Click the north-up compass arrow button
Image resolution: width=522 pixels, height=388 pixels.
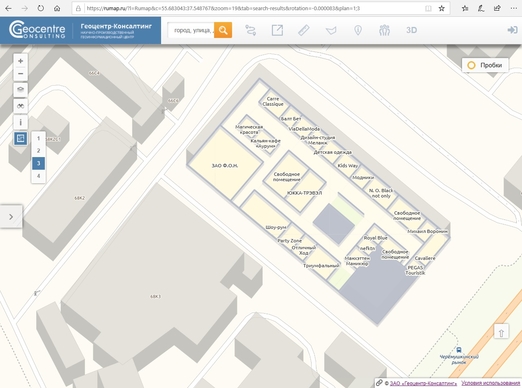(501, 332)
